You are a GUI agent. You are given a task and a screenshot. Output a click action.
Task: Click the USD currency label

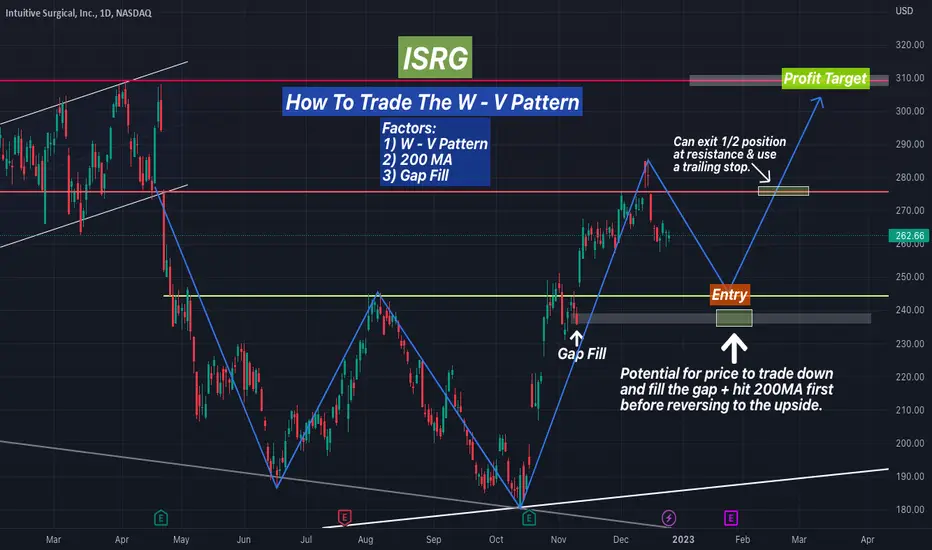coord(904,11)
